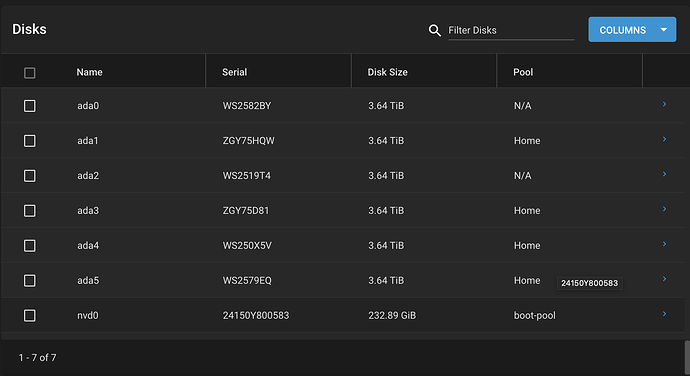Click the Home pool cell for ada1
690x376 pixels.
(527, 141)
